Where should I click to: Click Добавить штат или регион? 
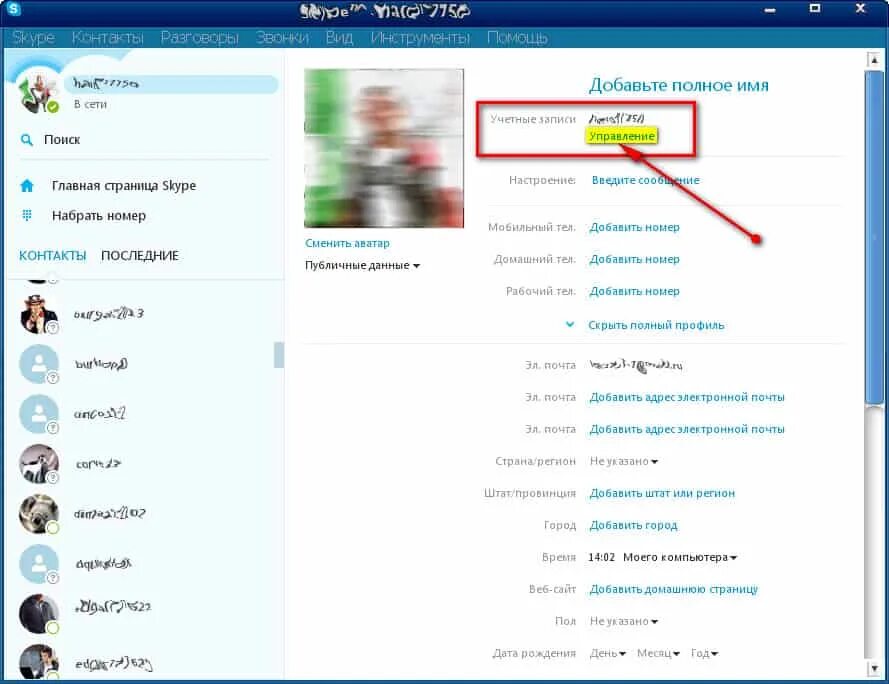coord(662,493)
